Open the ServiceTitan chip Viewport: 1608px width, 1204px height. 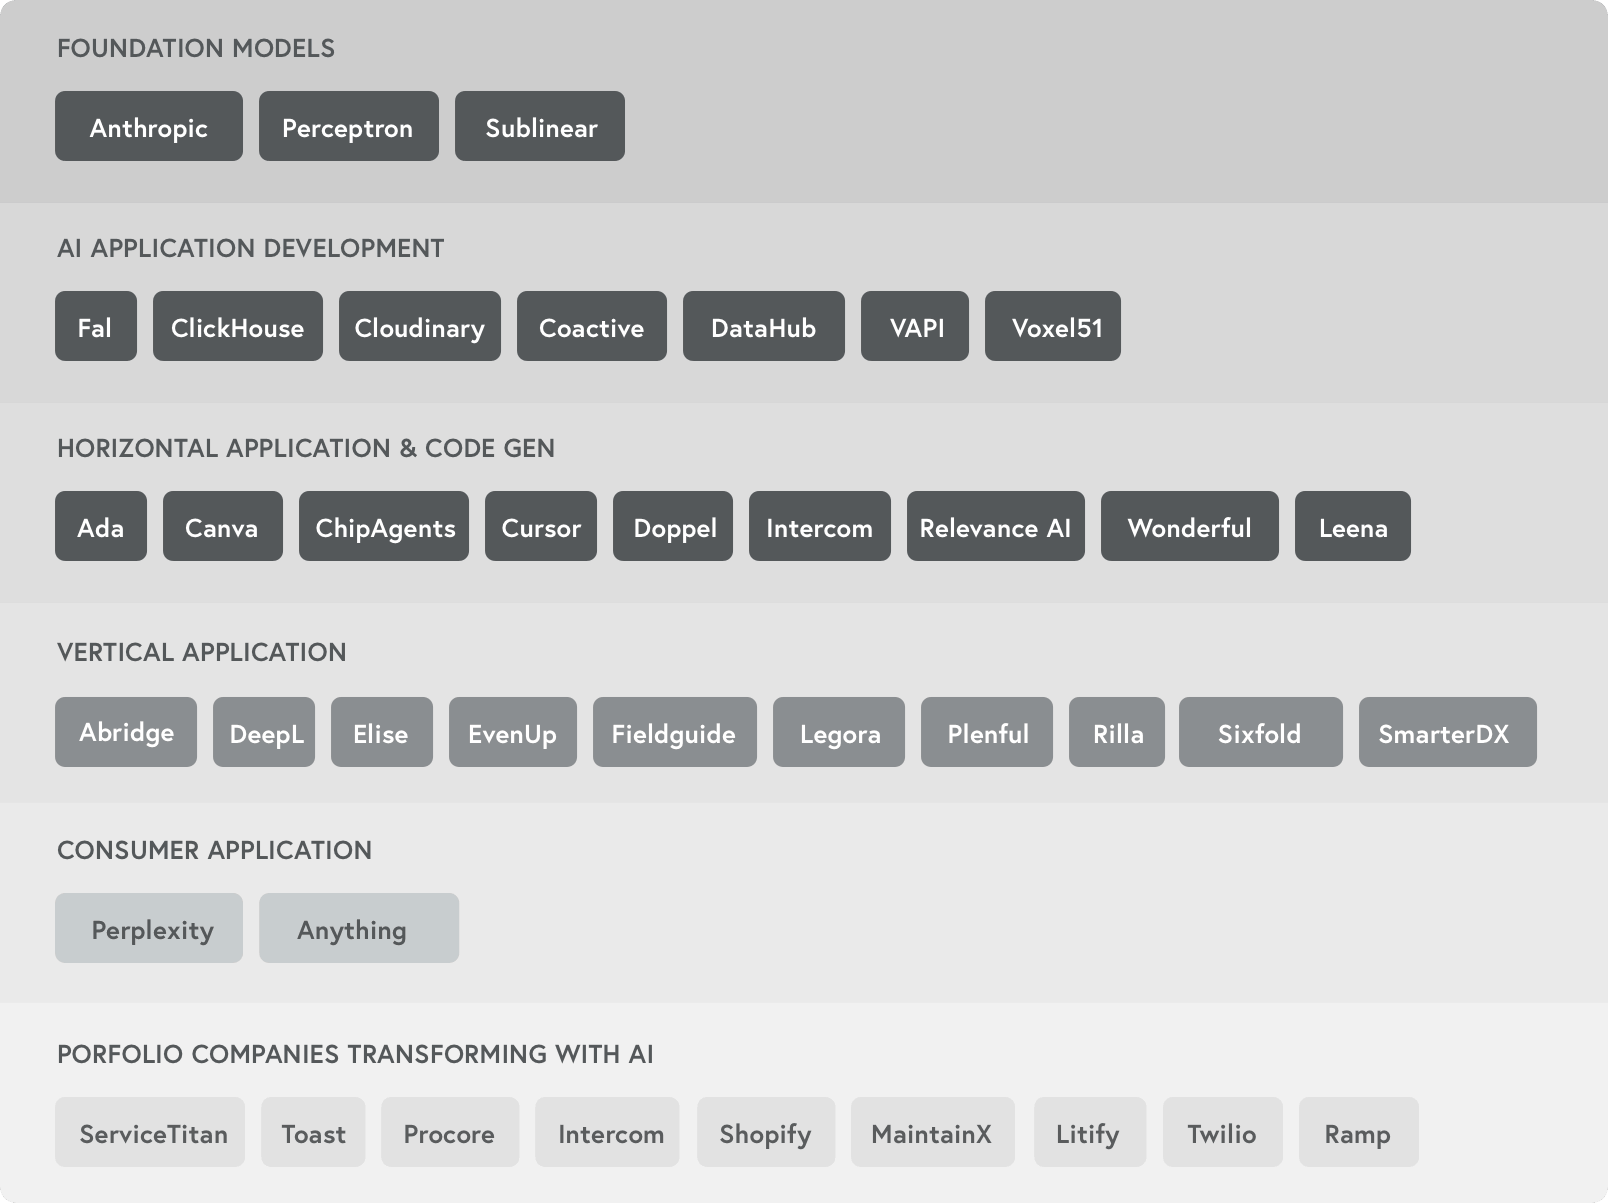click(x=150, y=1132)
